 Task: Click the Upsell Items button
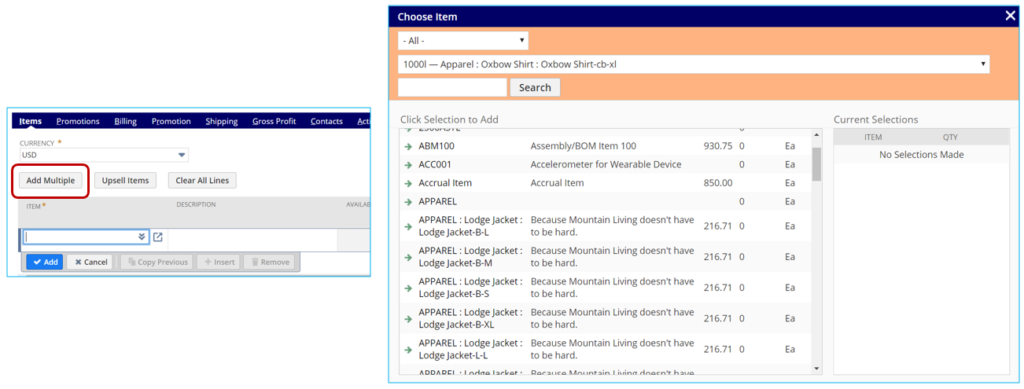click(x=125, y=180)
